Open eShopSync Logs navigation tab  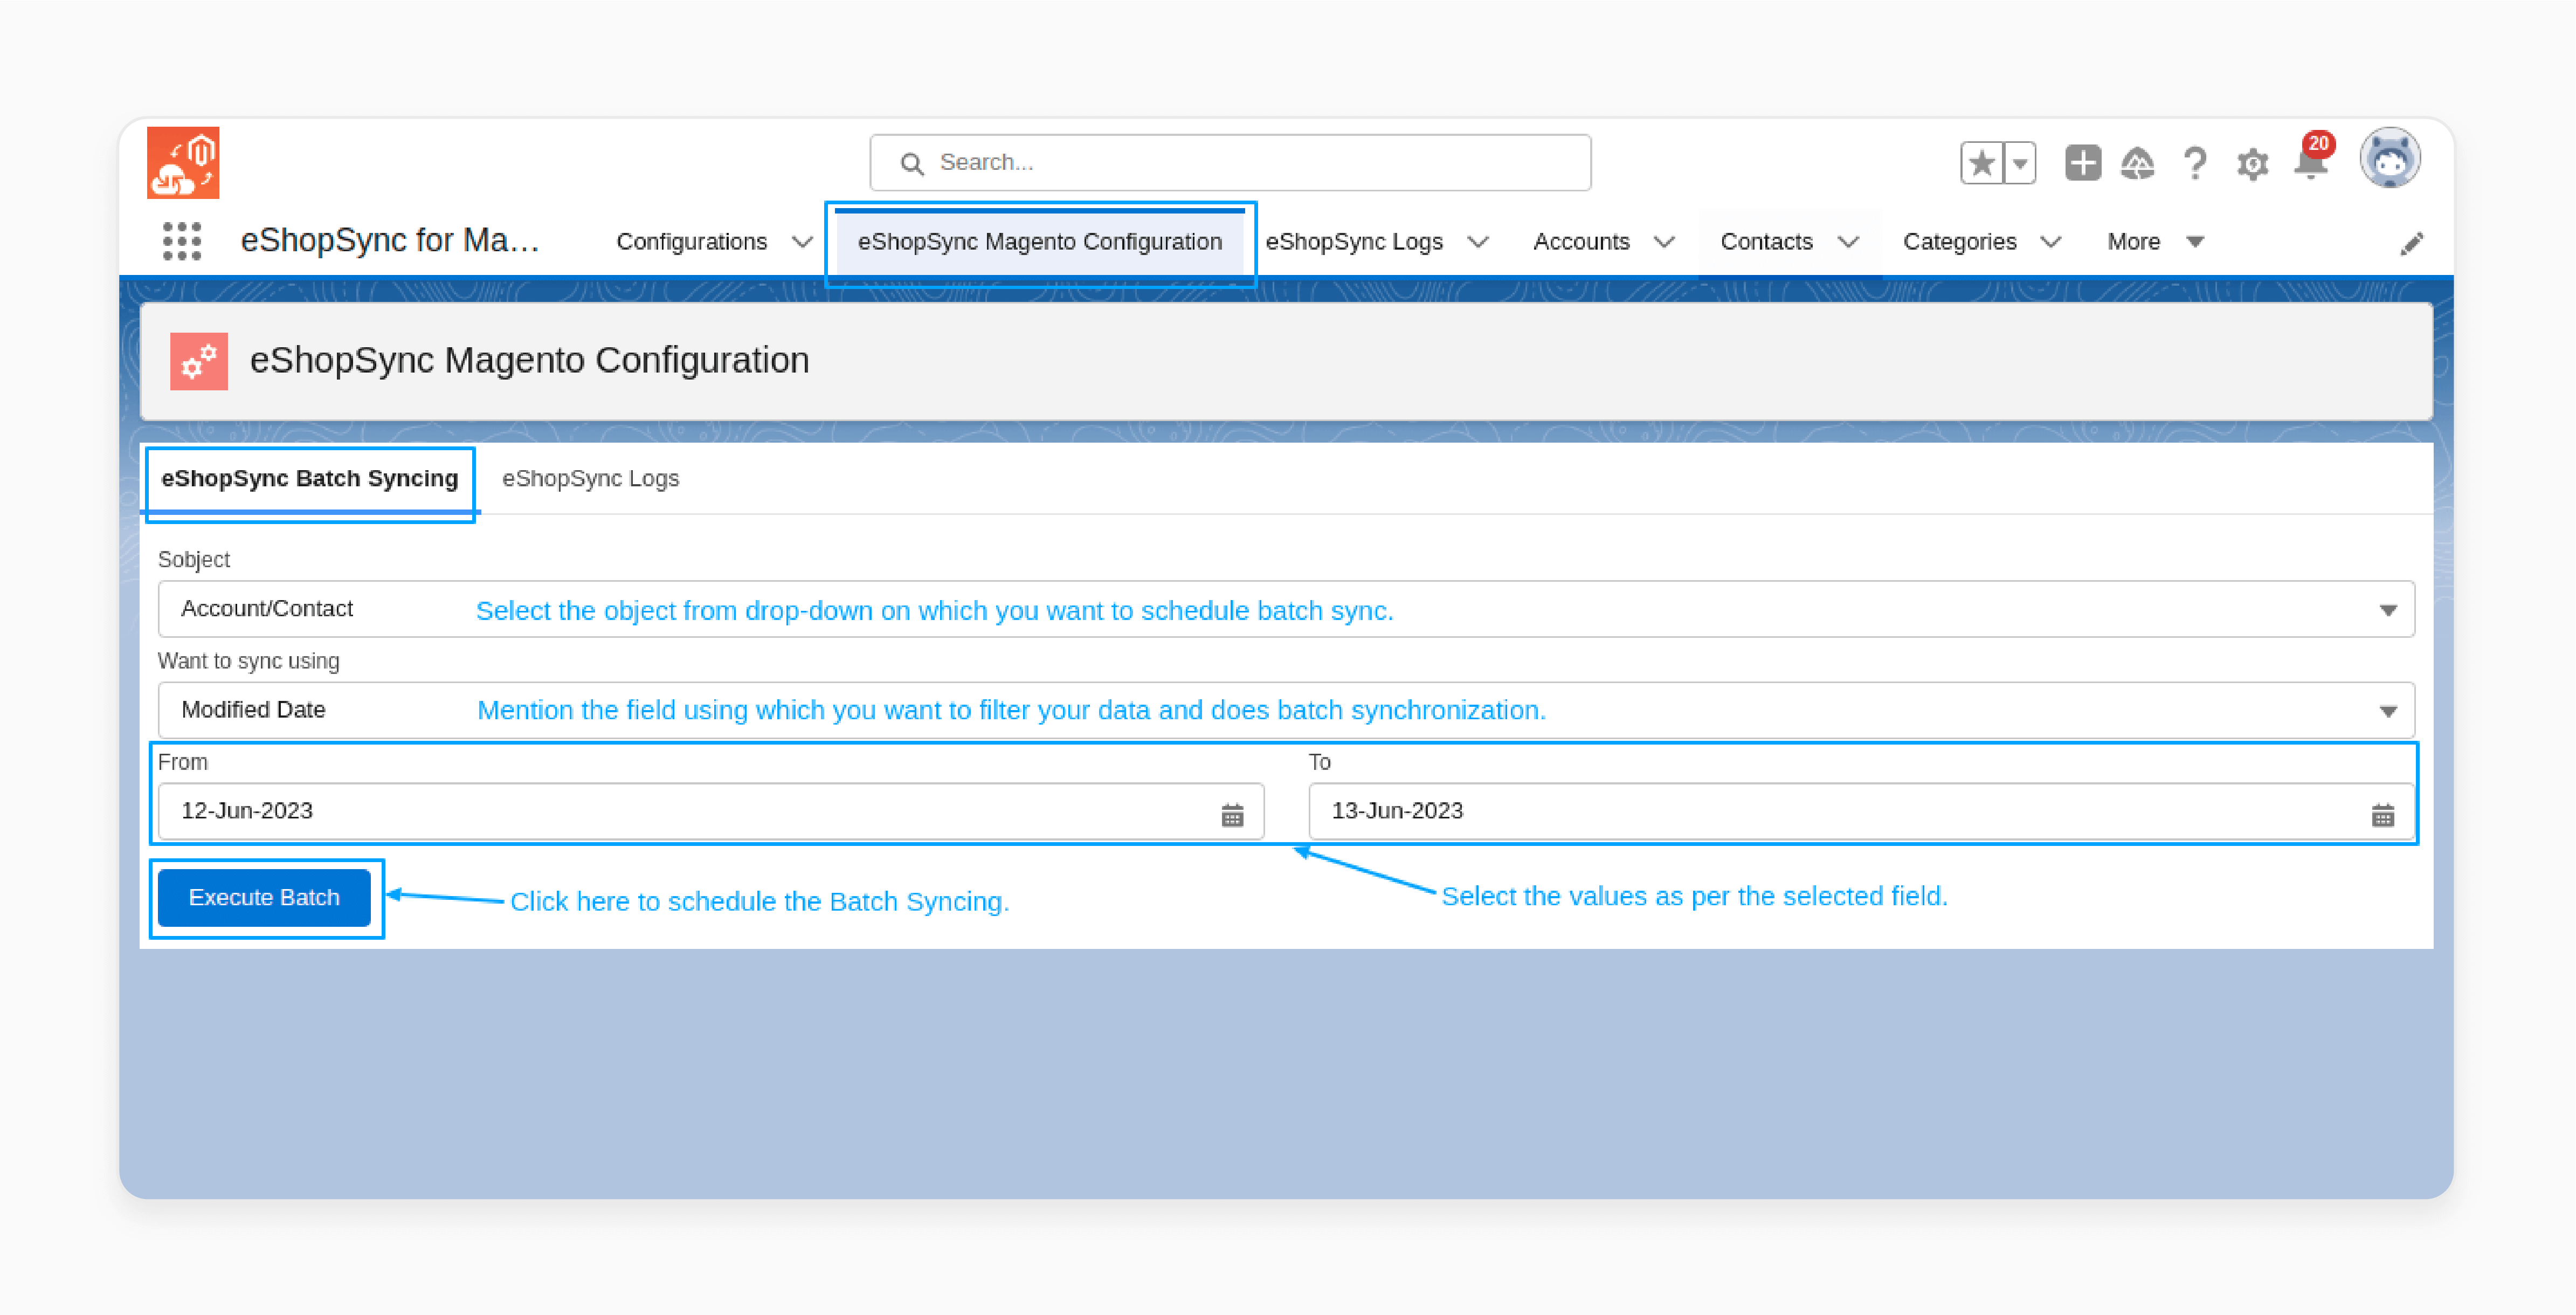pyautogui.click(x=1354, y=242)
